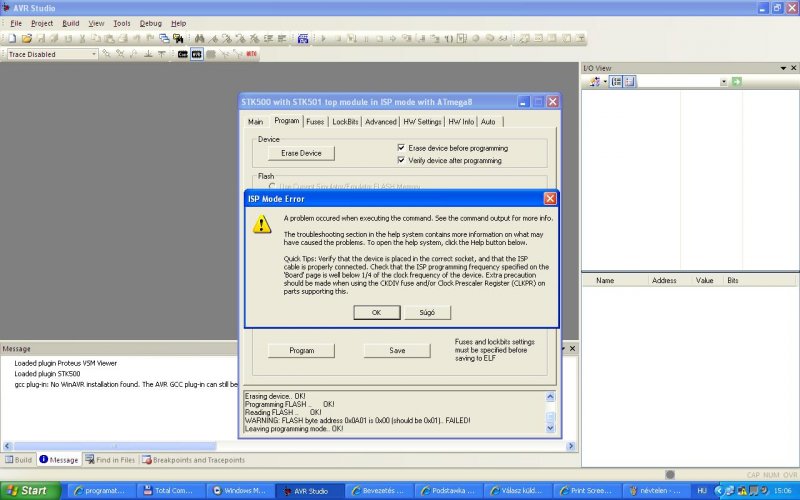The image size is (800, 500).
Task: Click OK in the ISP Mode Error dialog
Action: [x=377, y=312]
